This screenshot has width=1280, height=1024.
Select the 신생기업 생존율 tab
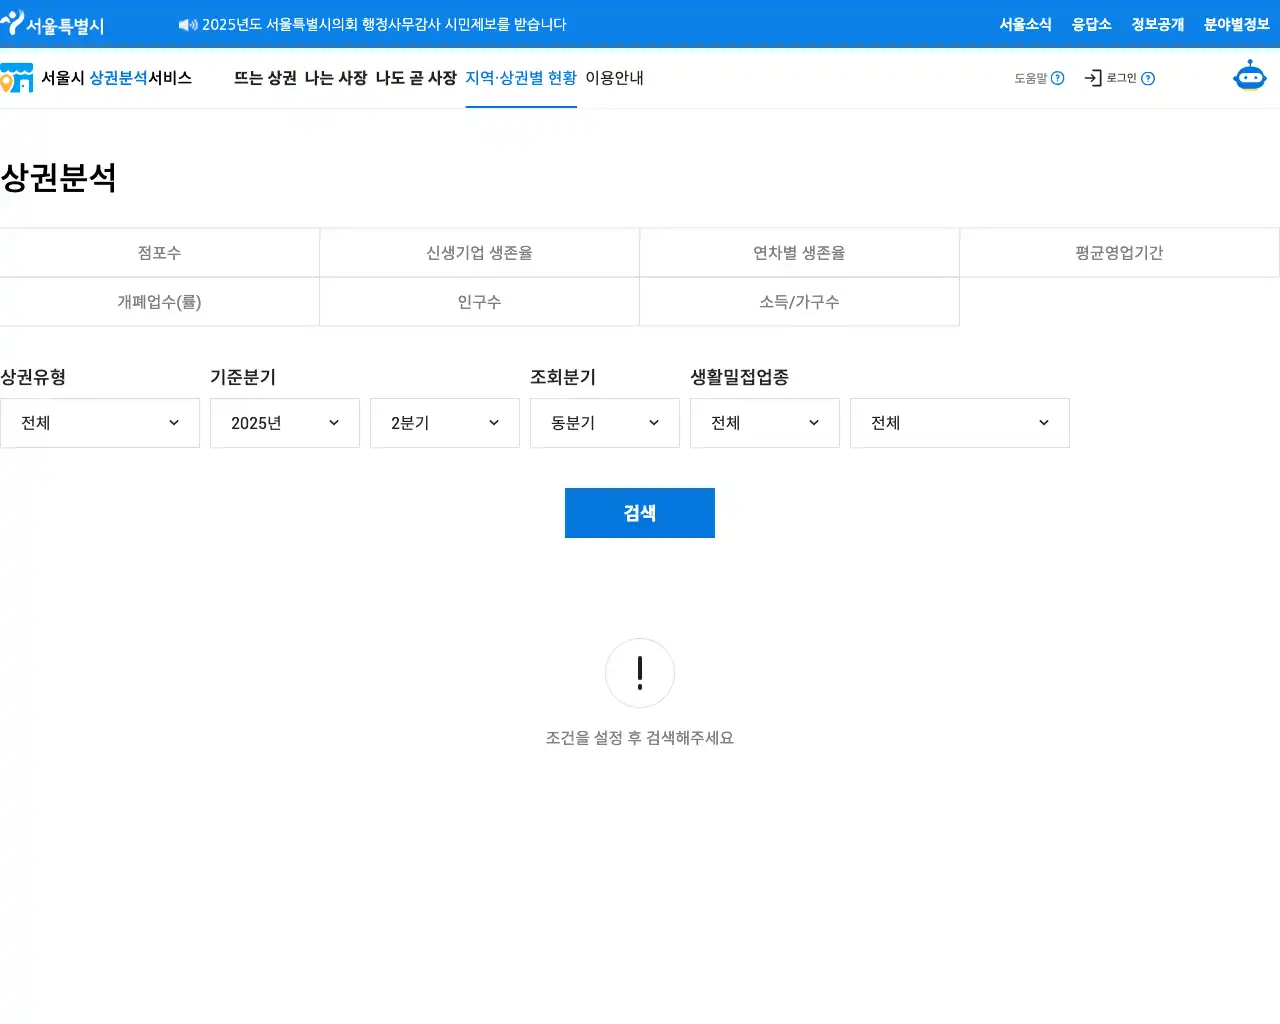point(479,253)
